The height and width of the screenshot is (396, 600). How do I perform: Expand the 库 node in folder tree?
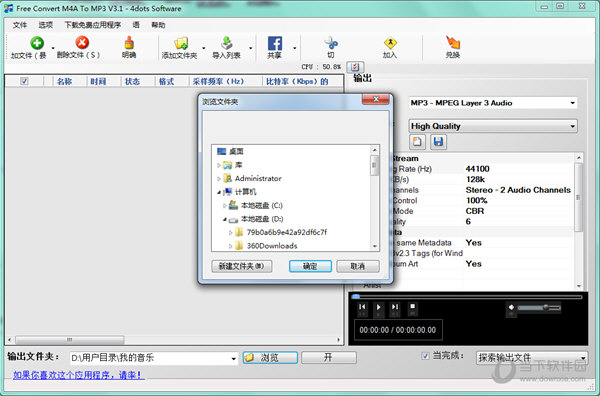(x=219, y=165)
